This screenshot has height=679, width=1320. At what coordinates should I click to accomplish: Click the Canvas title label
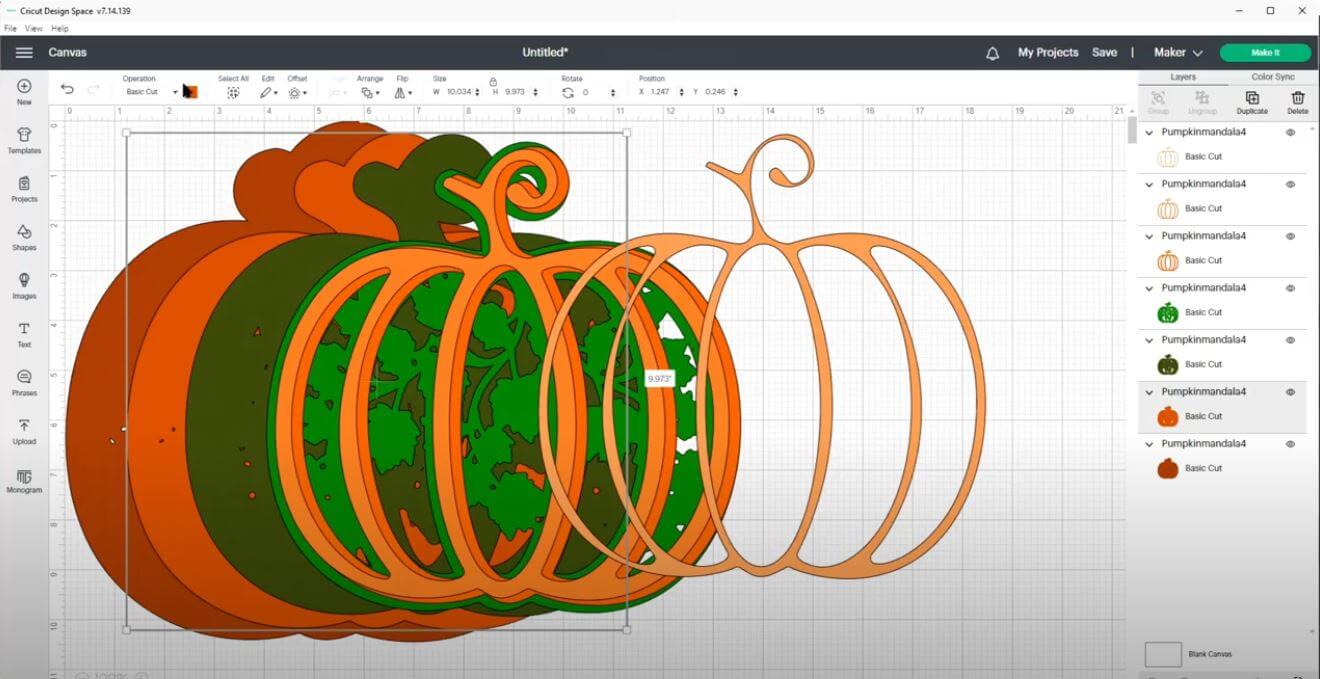[x=67, y=52]
